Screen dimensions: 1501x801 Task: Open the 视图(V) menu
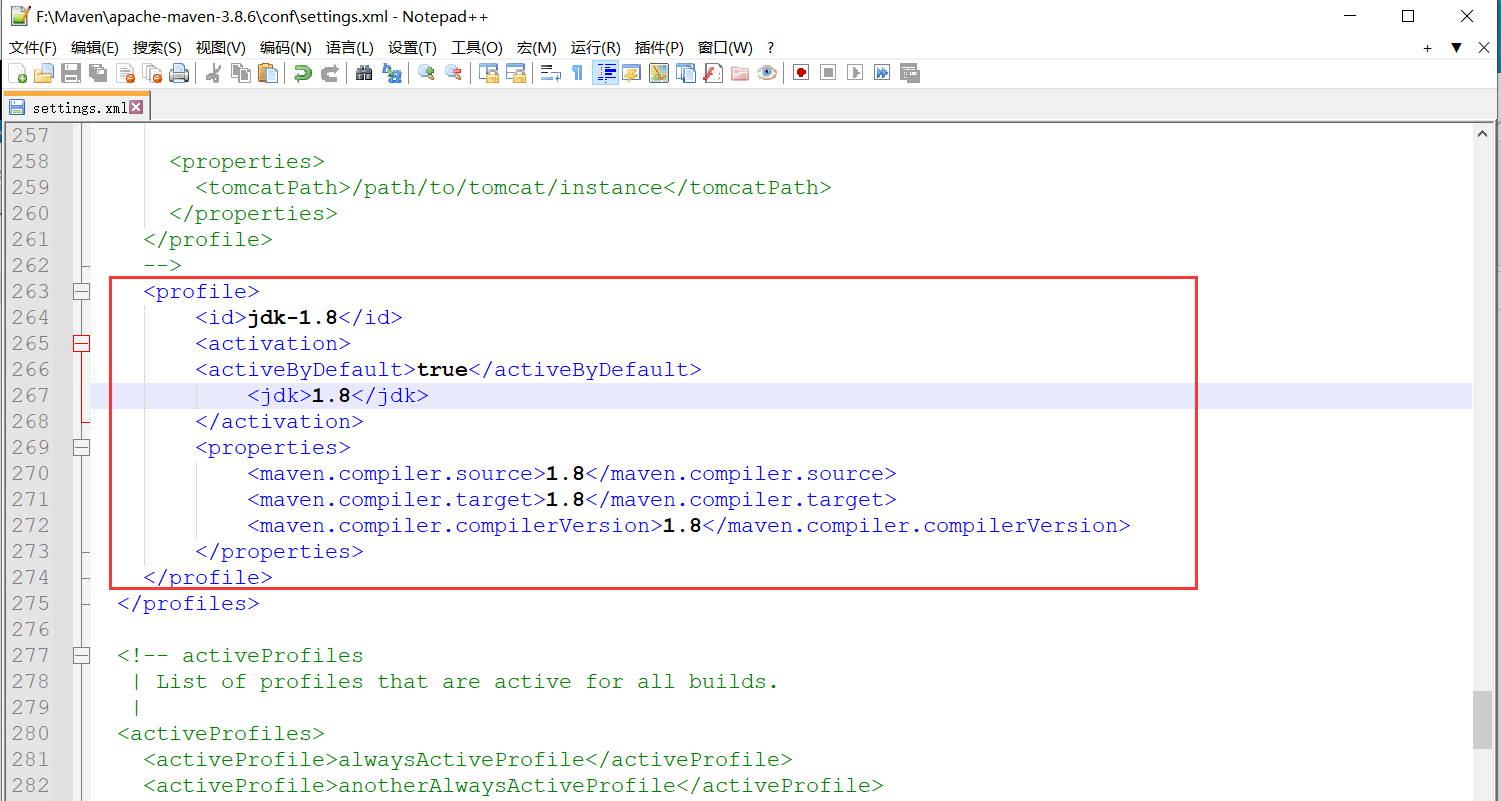coord(221,48)
